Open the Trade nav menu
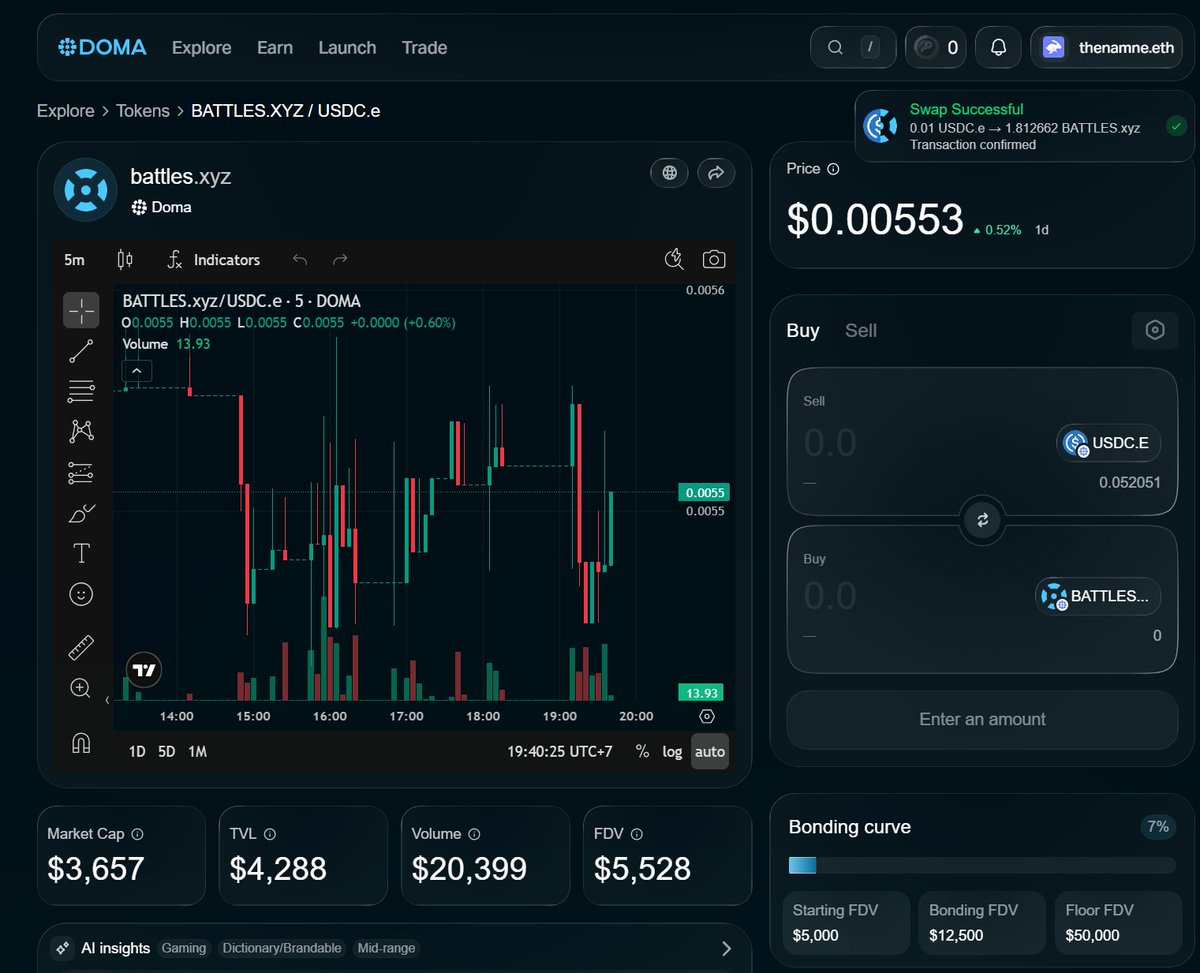The image size is (1200, 973). 424,47
